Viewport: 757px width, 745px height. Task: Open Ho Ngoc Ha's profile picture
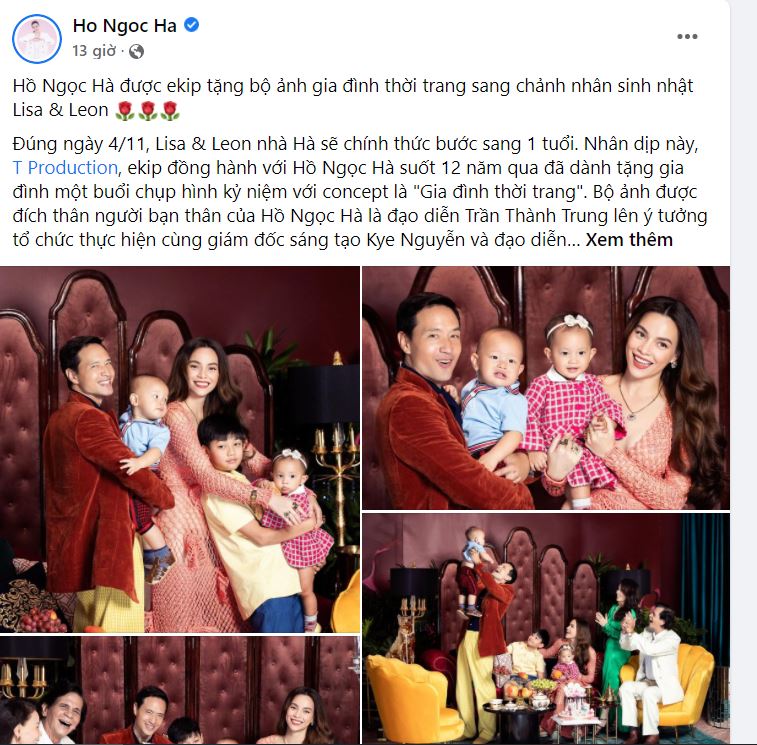point(37,39)
